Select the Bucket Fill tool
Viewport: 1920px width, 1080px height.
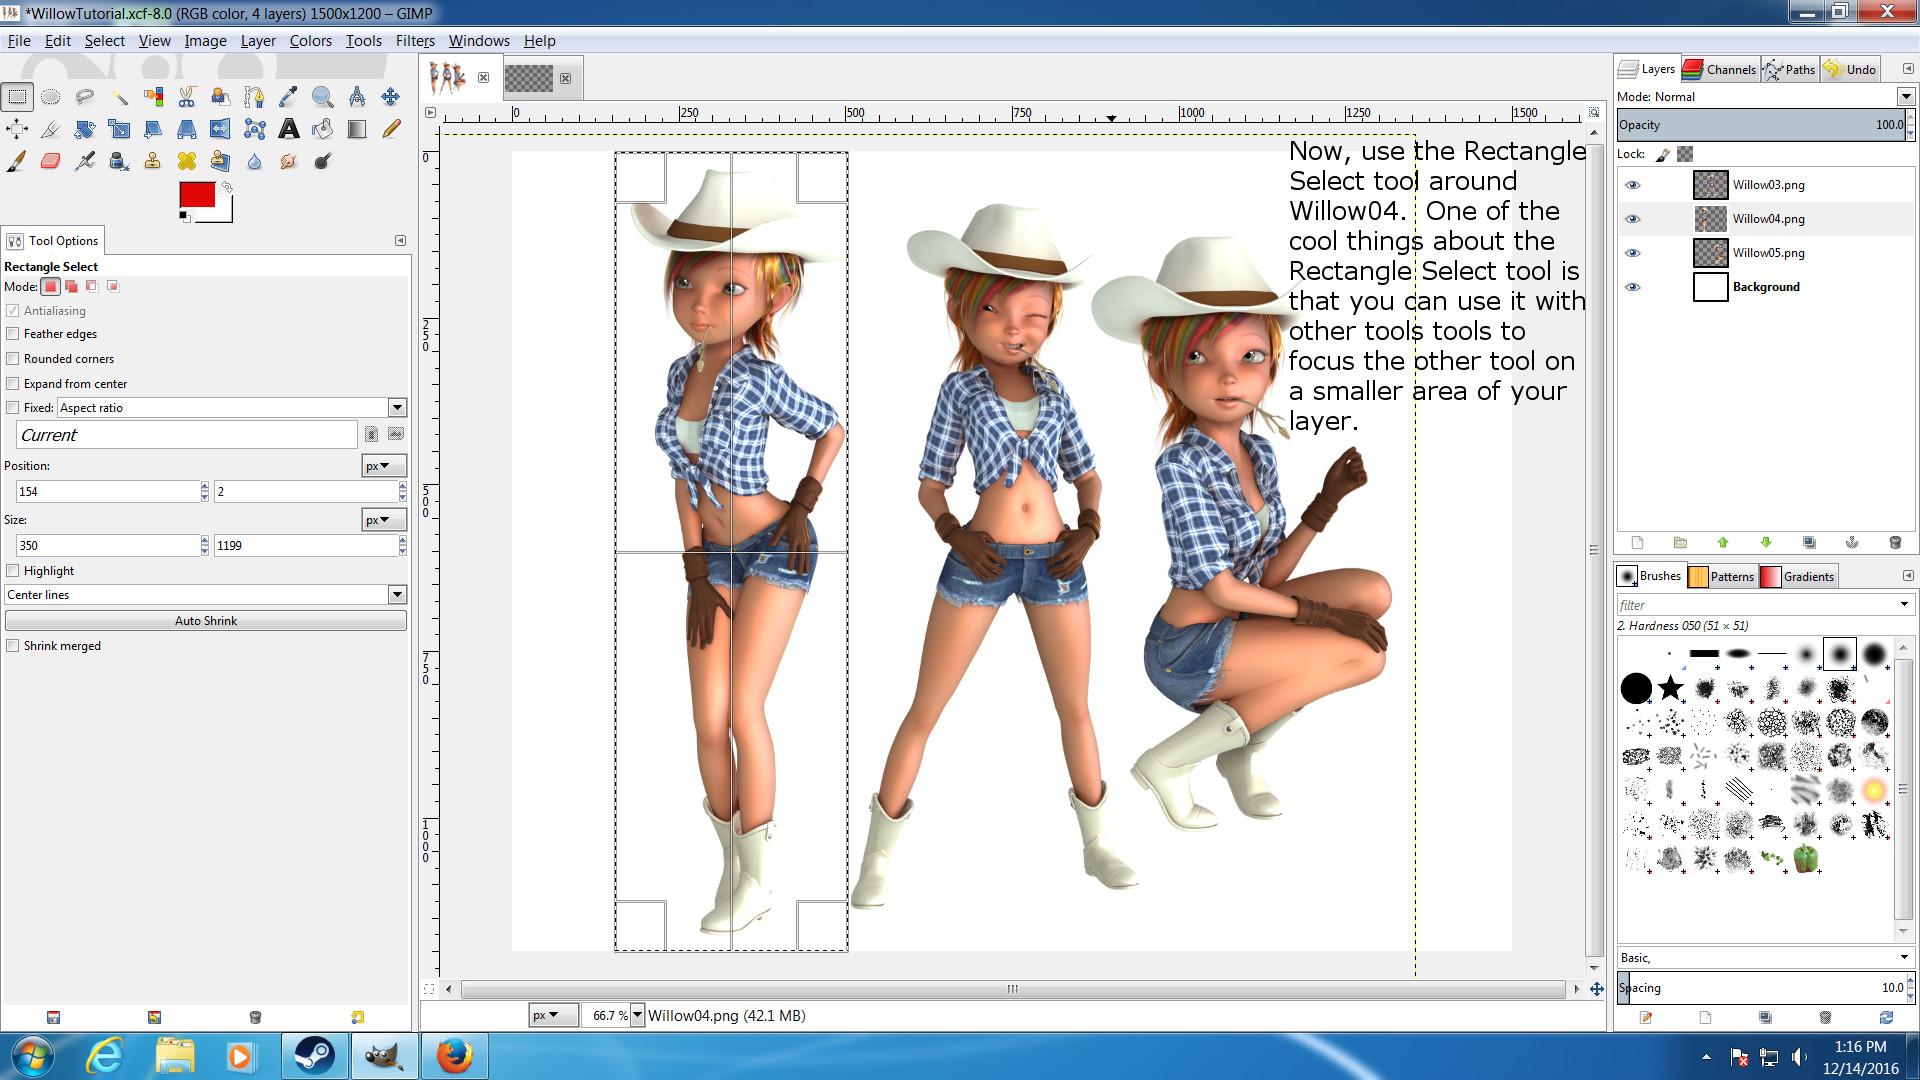(x=322, y=129)
